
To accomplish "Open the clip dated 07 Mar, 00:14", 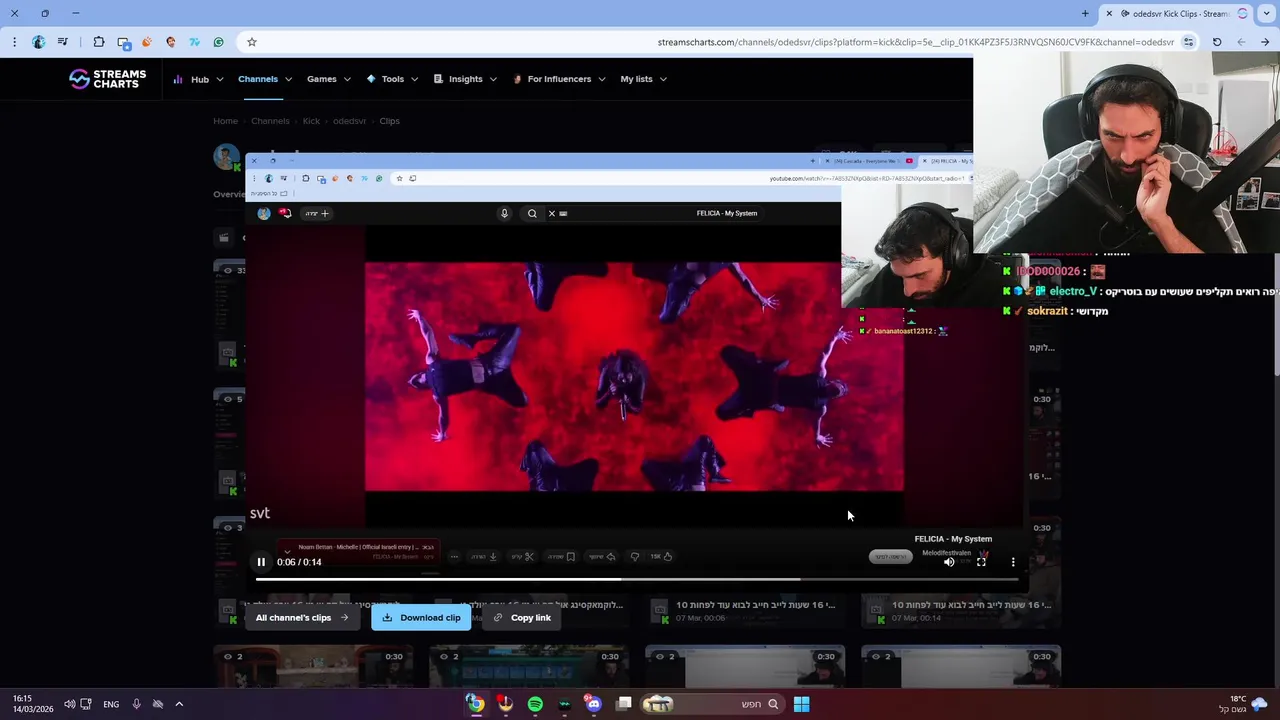I will 961,610.
